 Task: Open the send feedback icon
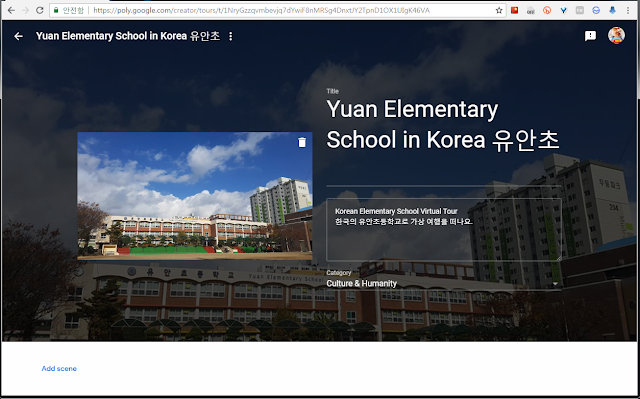(x=590, y=36)
